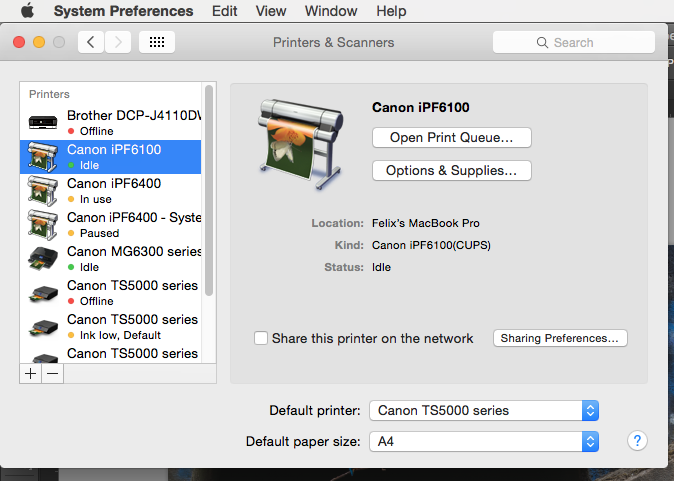Click Options & Supplies button

tap(451, 171)
